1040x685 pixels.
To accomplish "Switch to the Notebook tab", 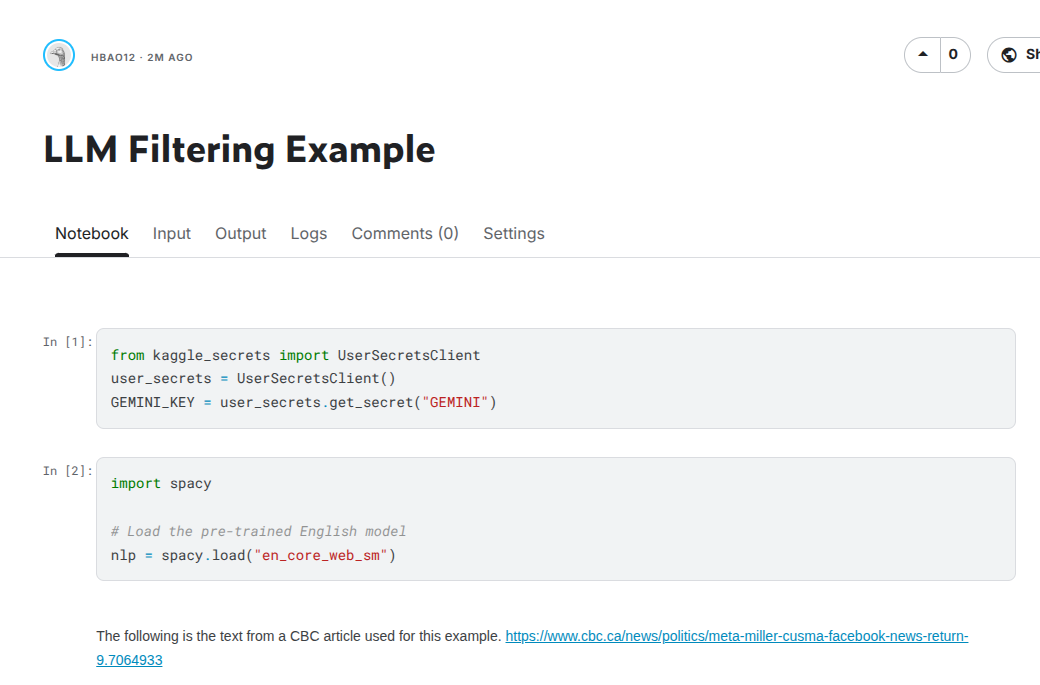I will pyautogui.click(x=92, y=233).
